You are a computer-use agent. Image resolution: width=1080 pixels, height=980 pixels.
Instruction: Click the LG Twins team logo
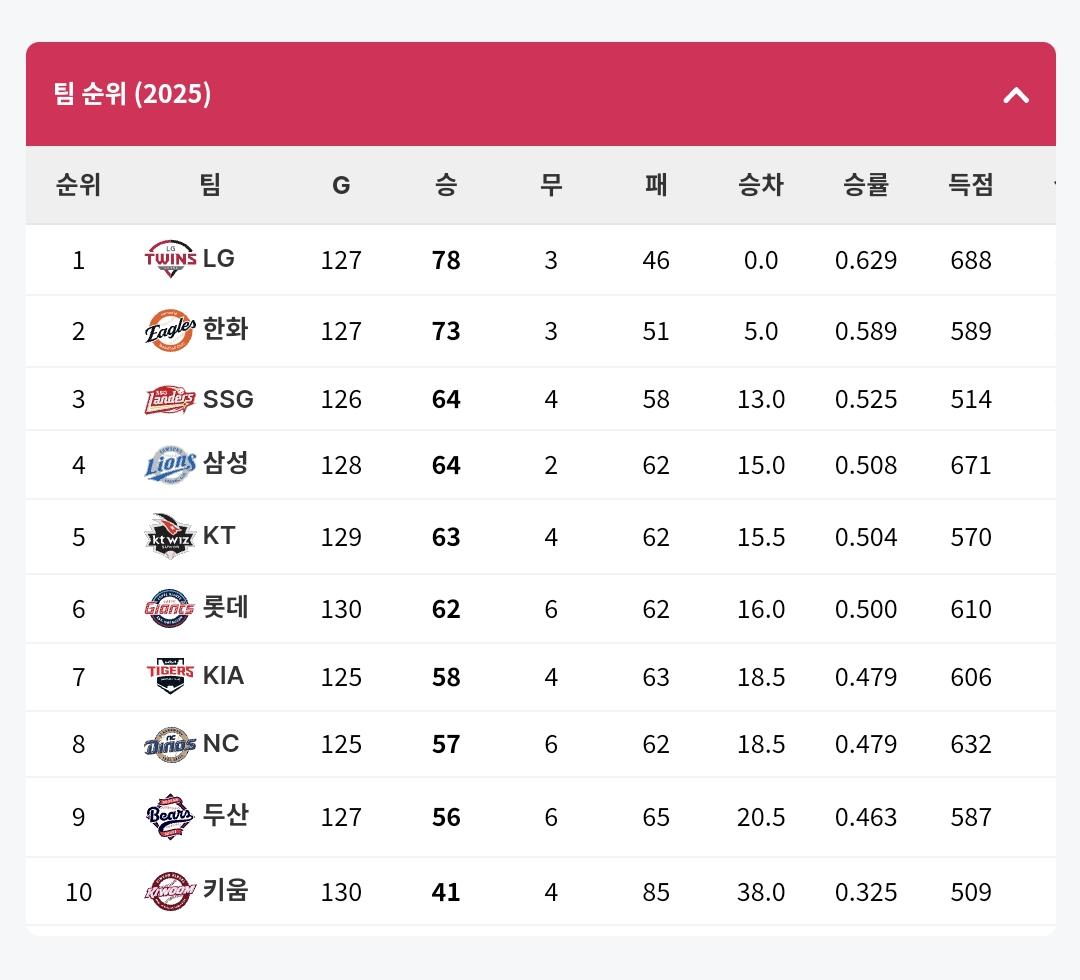point(170,259)
